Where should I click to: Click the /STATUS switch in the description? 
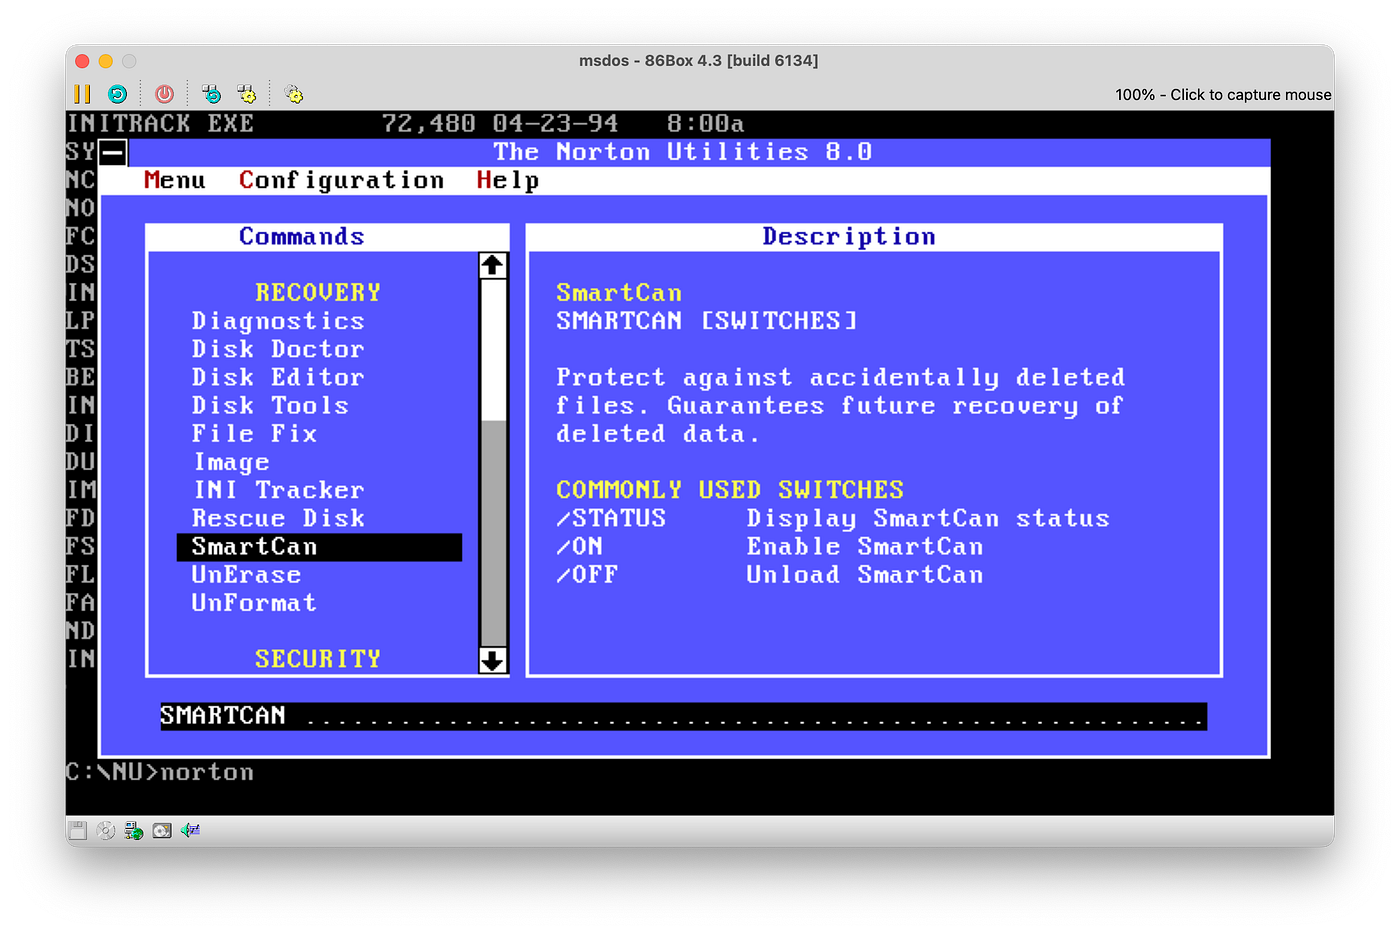tap(611, 518)
